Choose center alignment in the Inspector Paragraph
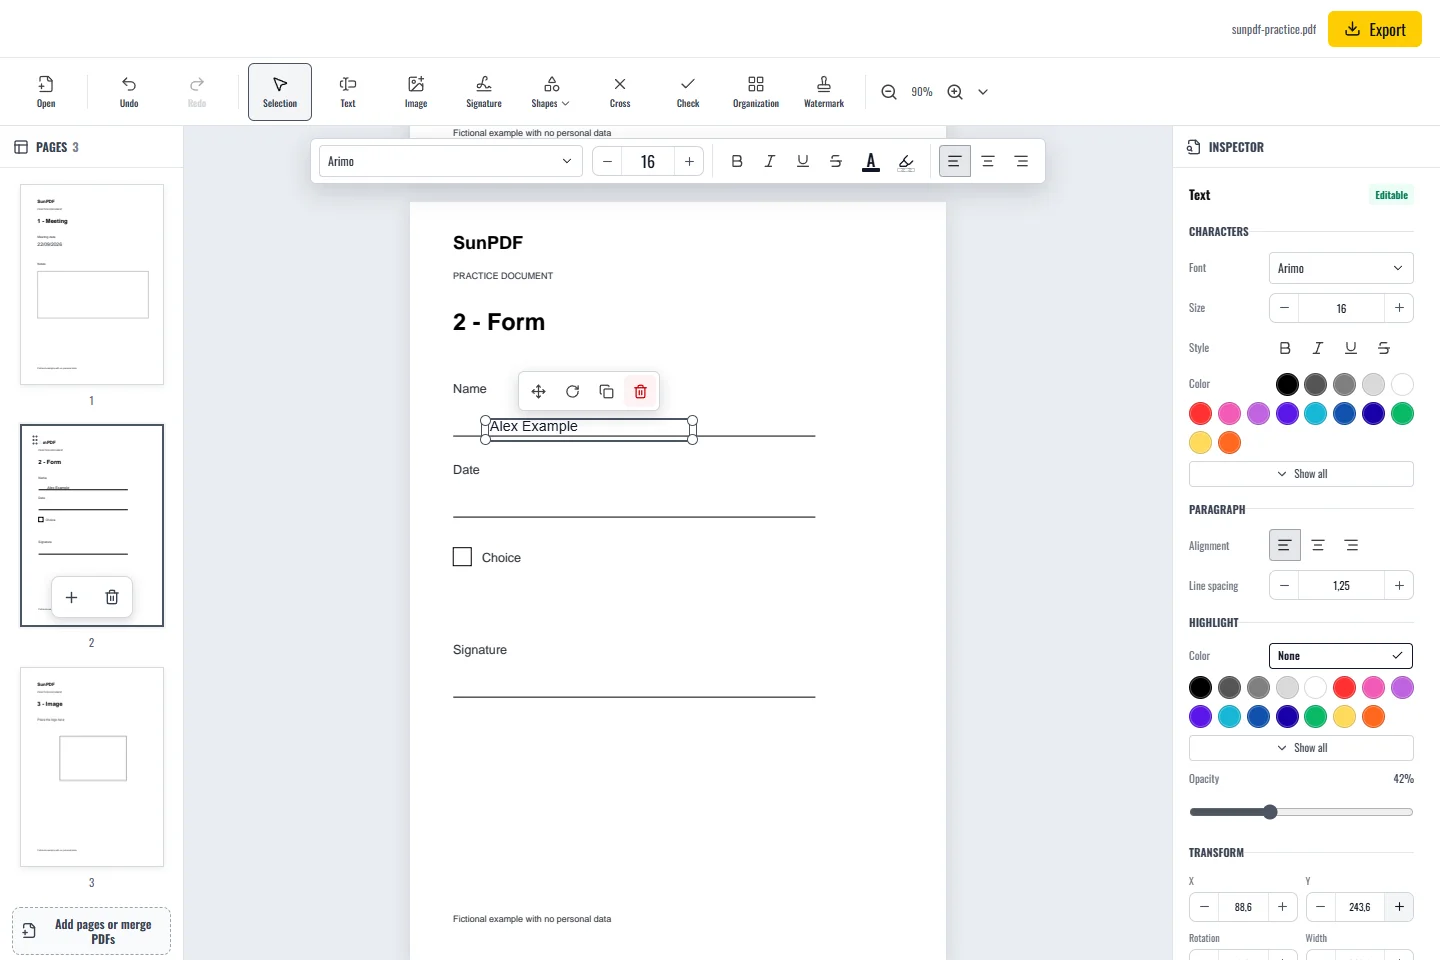The height and width of the screenshot is (960, 1440). pyautogui.click(x=1318, y=545)
